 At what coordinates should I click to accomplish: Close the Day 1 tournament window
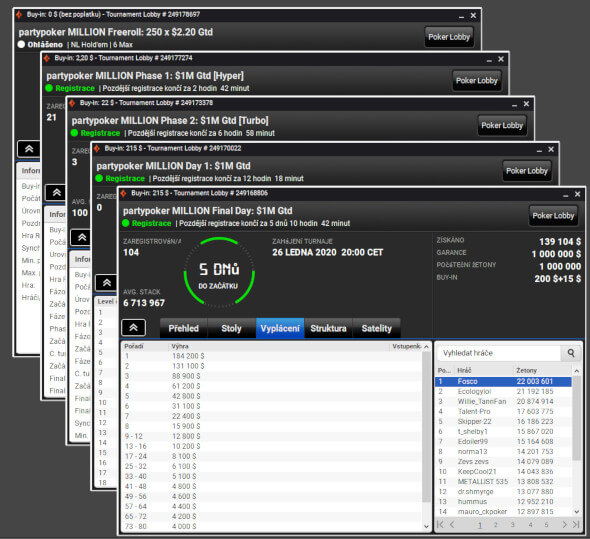coord(551,149)
